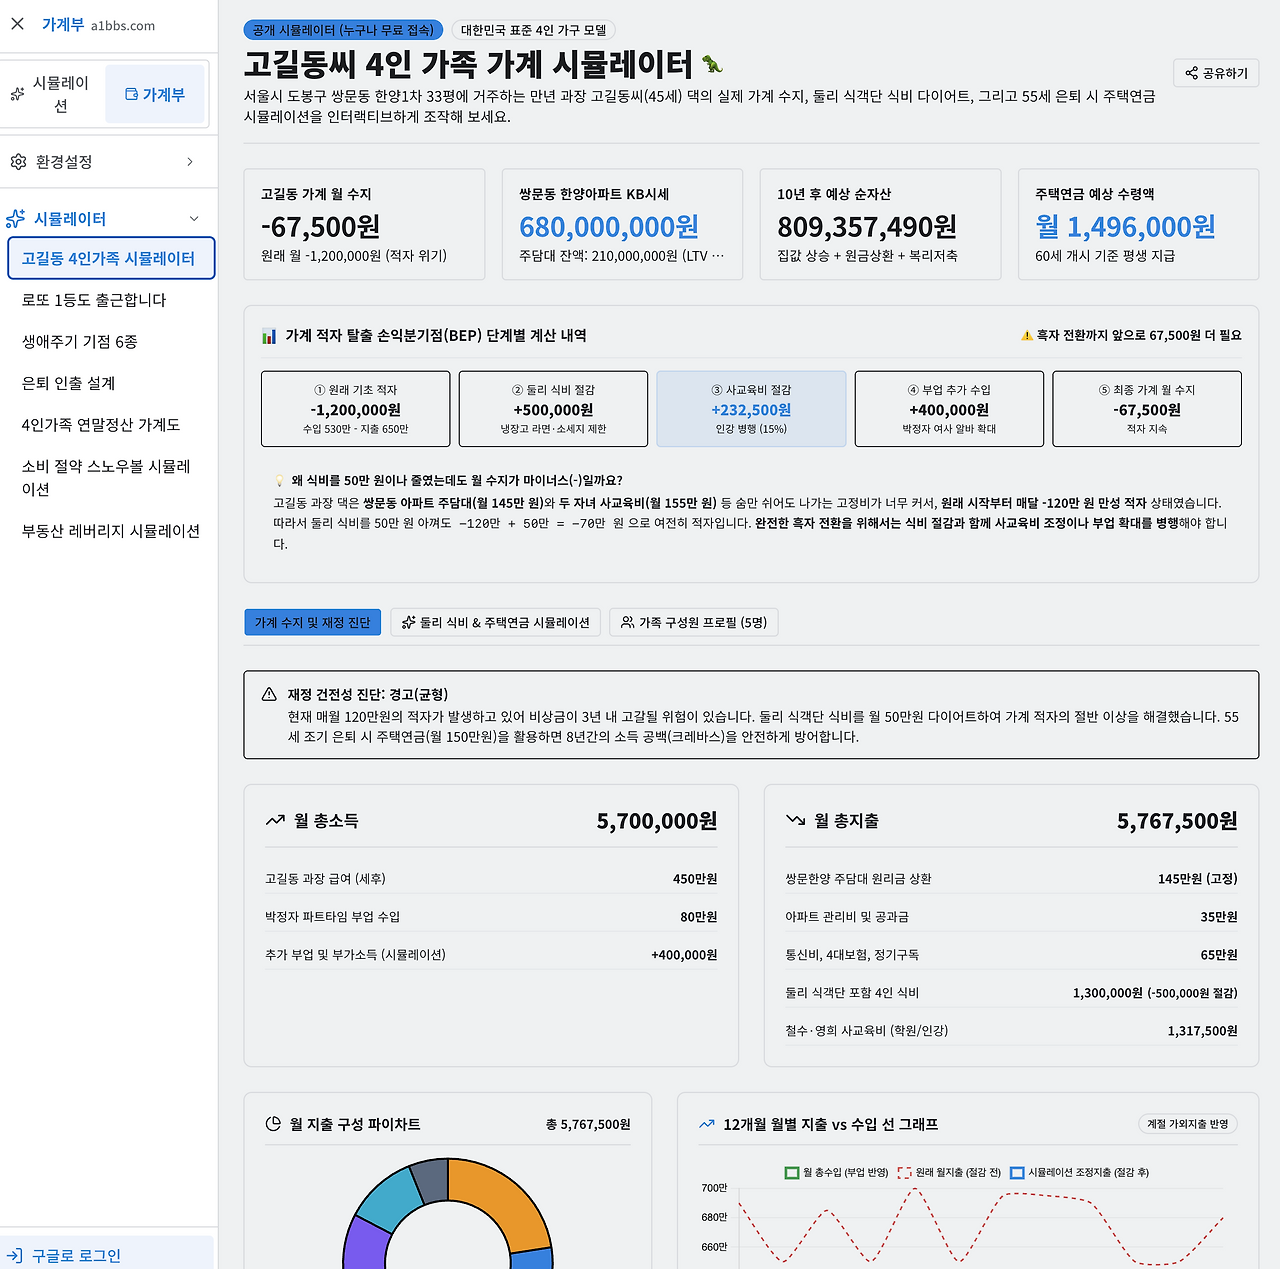Click the 계절 가외지출 반영 badge
1280x1269 pixels.
pyautogui.click(x=1188, y=1124)
